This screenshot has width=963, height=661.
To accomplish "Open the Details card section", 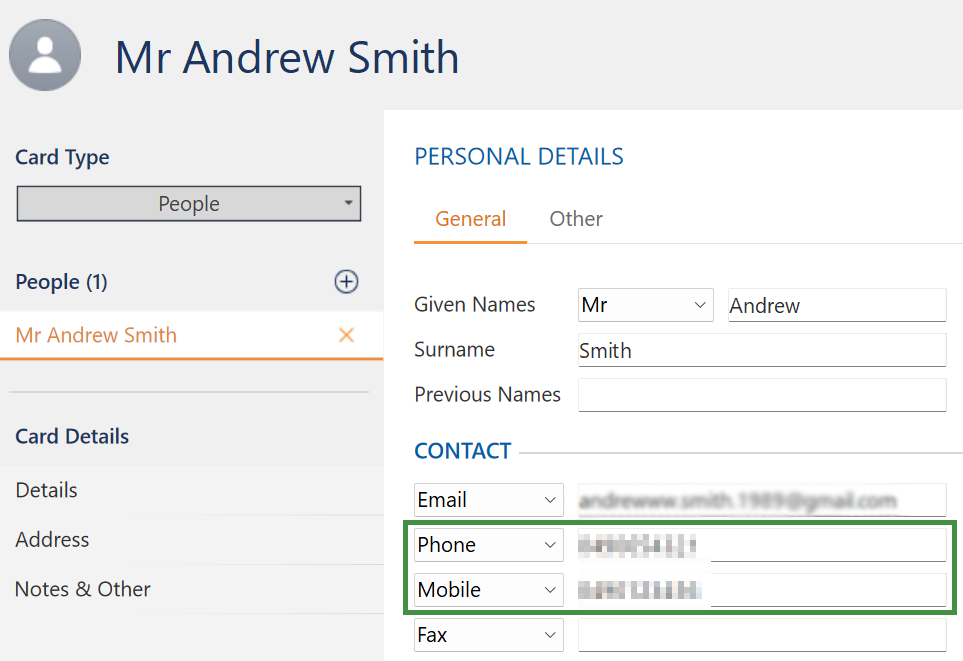I will point(47,490).
